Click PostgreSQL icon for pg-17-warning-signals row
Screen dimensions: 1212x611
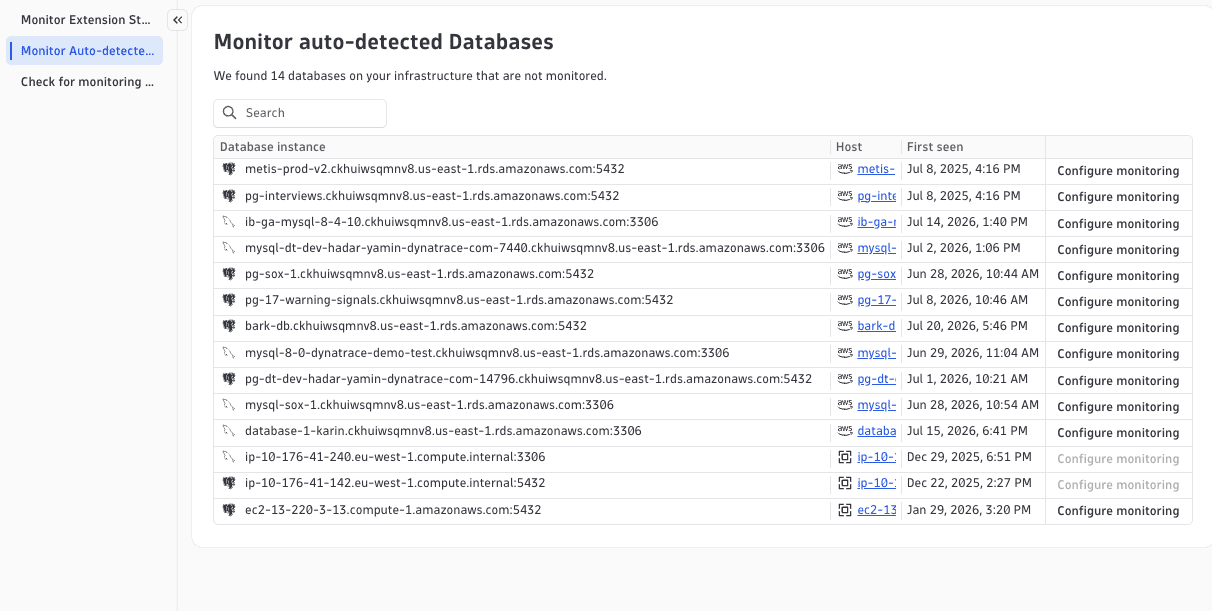pos(229,300)
